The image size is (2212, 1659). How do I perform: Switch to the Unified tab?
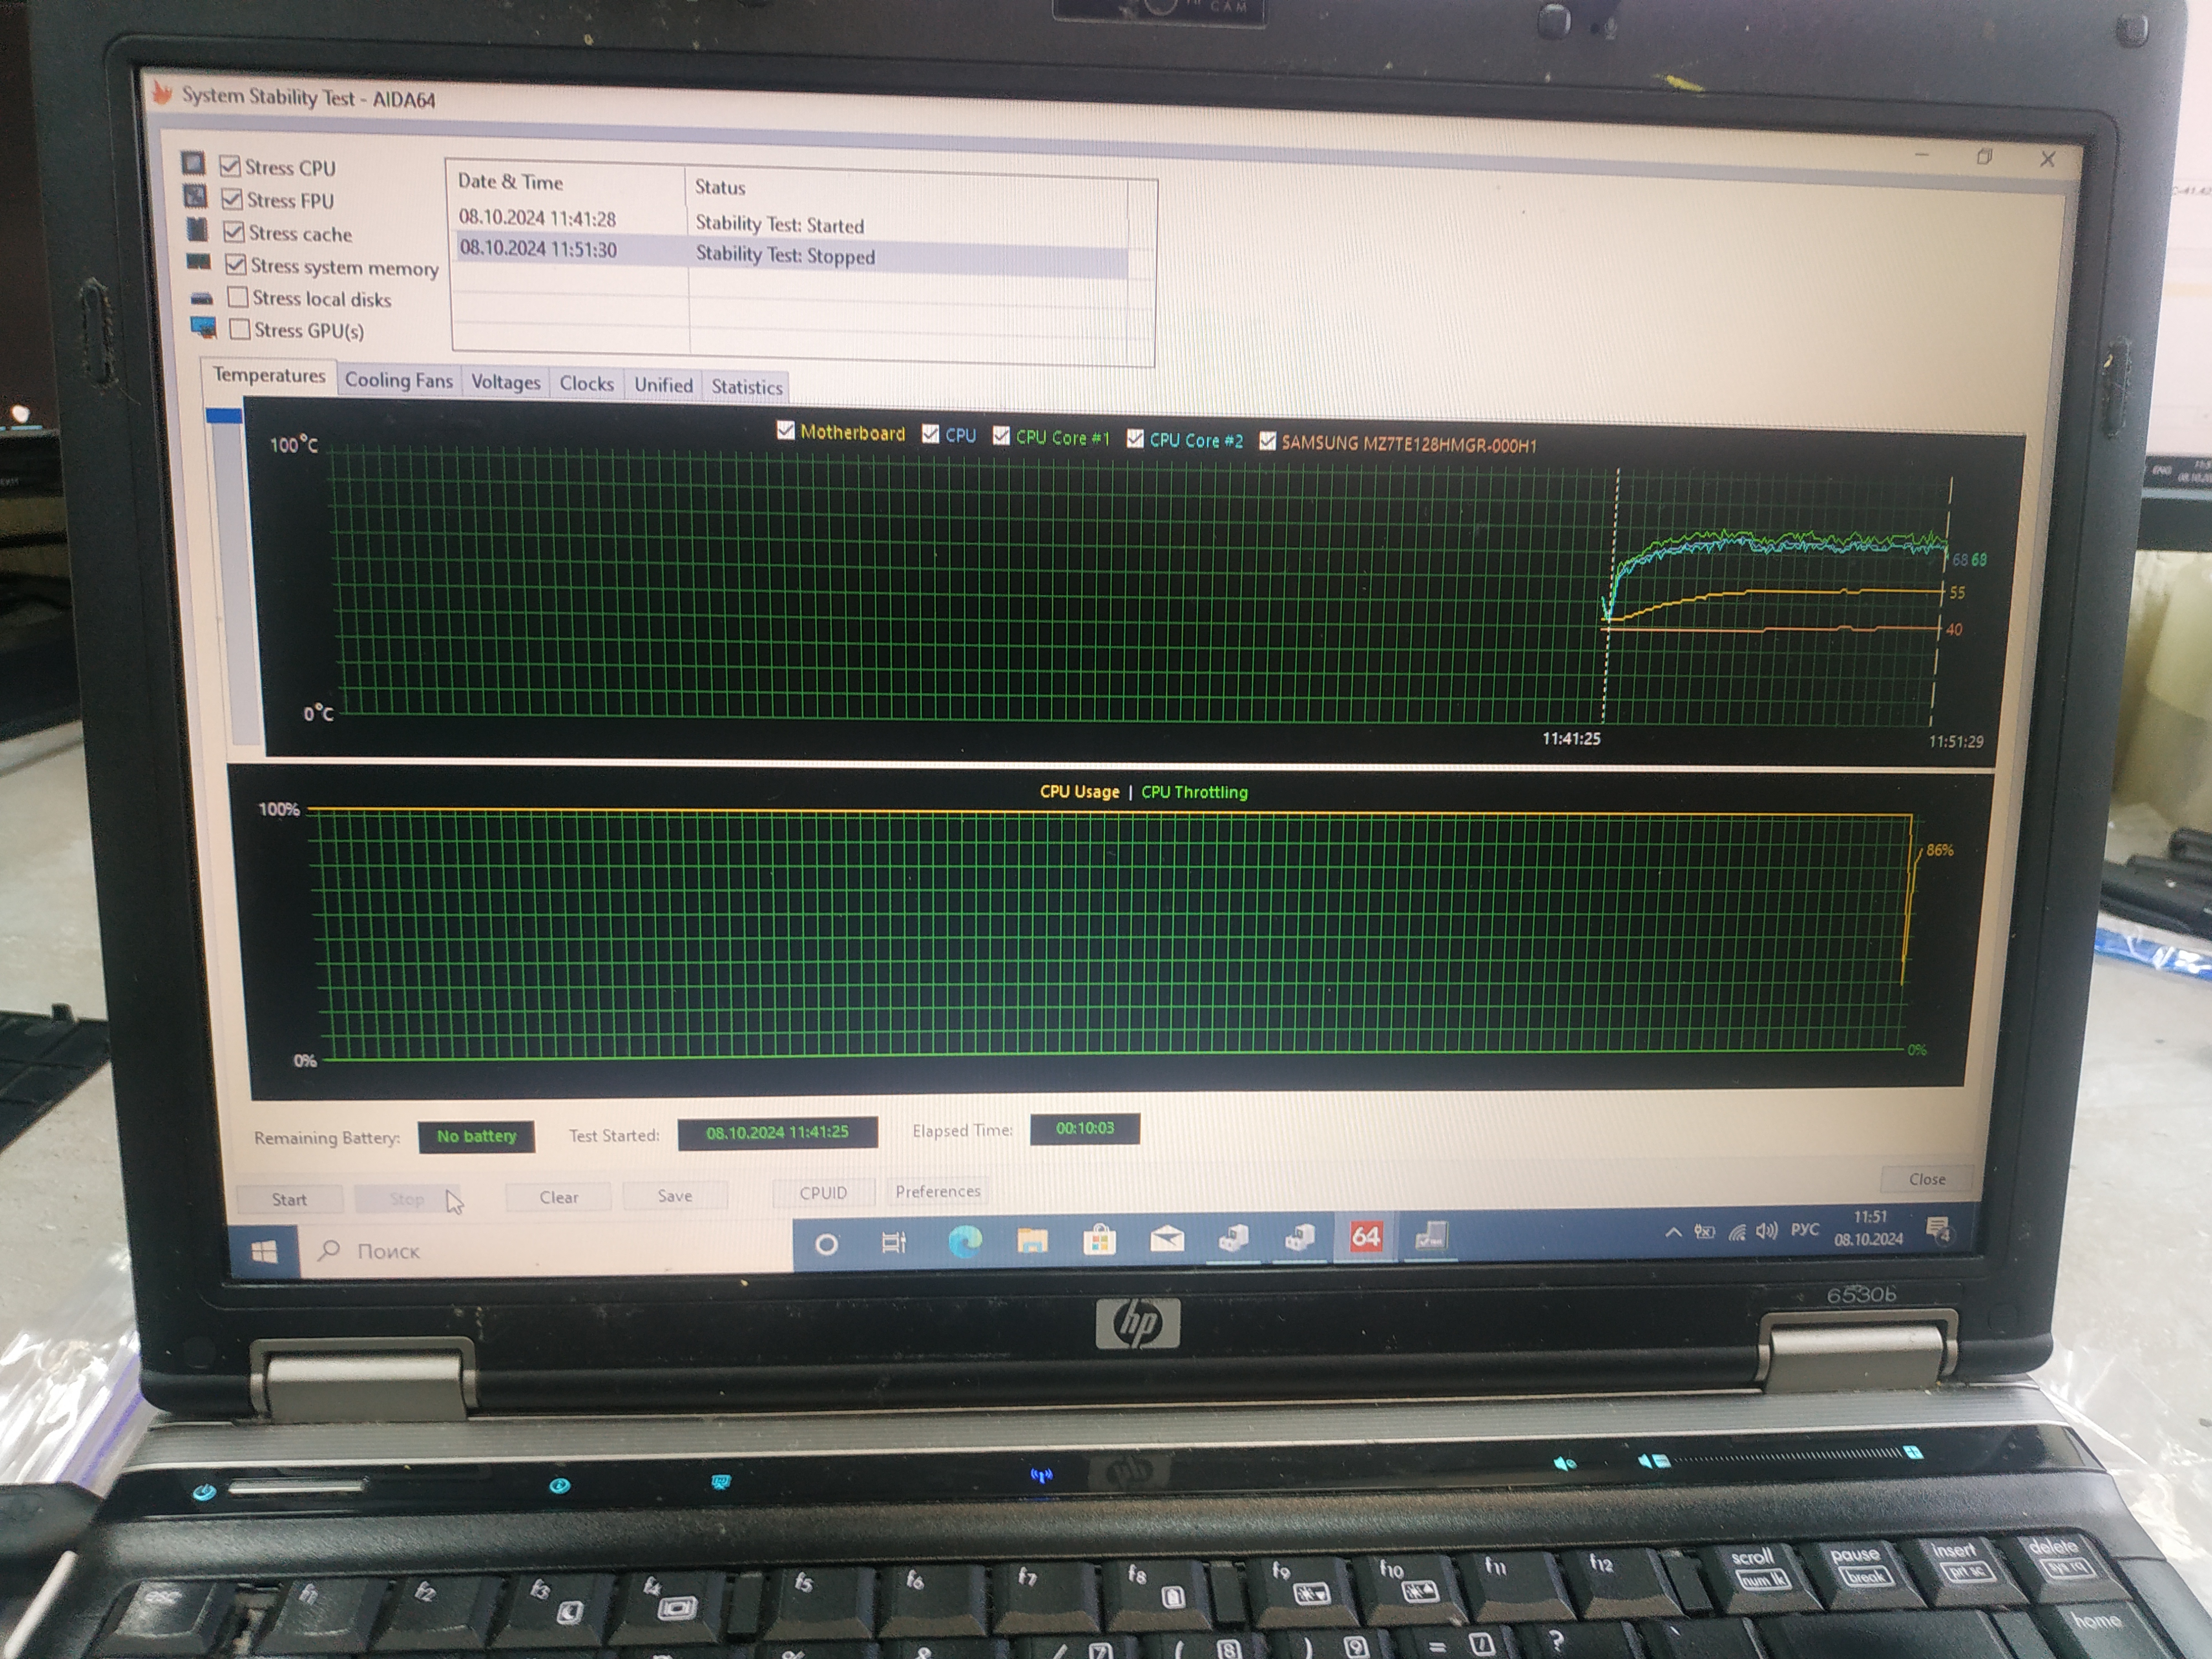(x=663, y=385)
